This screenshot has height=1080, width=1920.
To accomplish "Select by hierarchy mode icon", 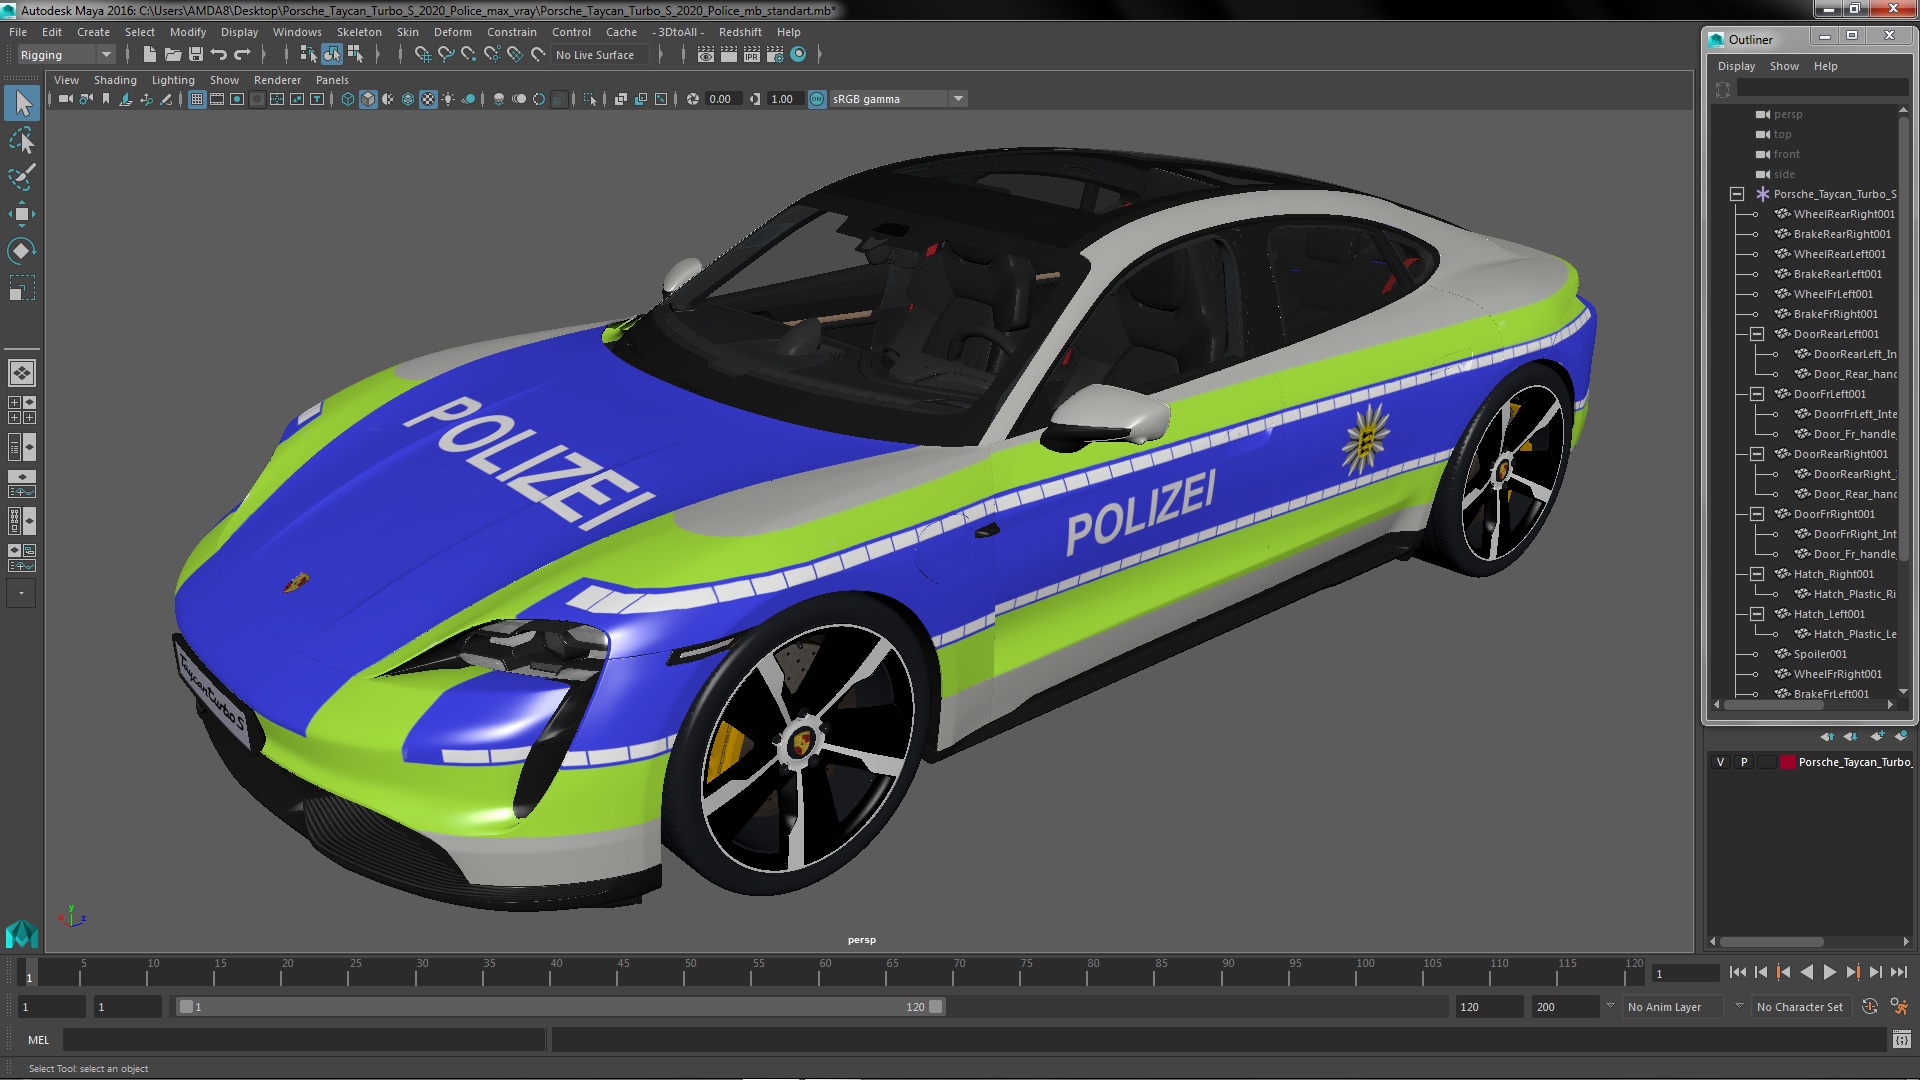I will [x=308, y=55].
